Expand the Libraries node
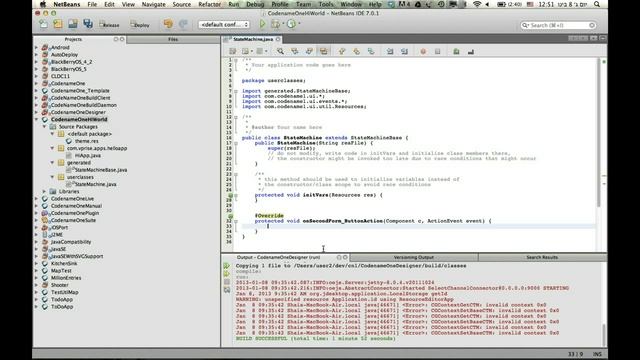This screenshot has height=360, width=640. (44, 191)
